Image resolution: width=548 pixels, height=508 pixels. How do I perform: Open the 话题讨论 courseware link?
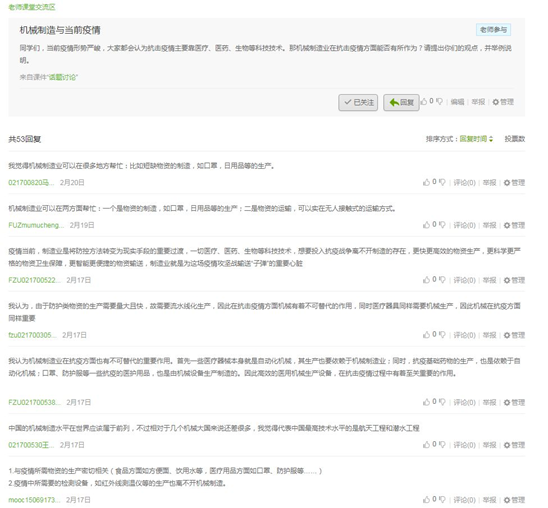(63, 77)
